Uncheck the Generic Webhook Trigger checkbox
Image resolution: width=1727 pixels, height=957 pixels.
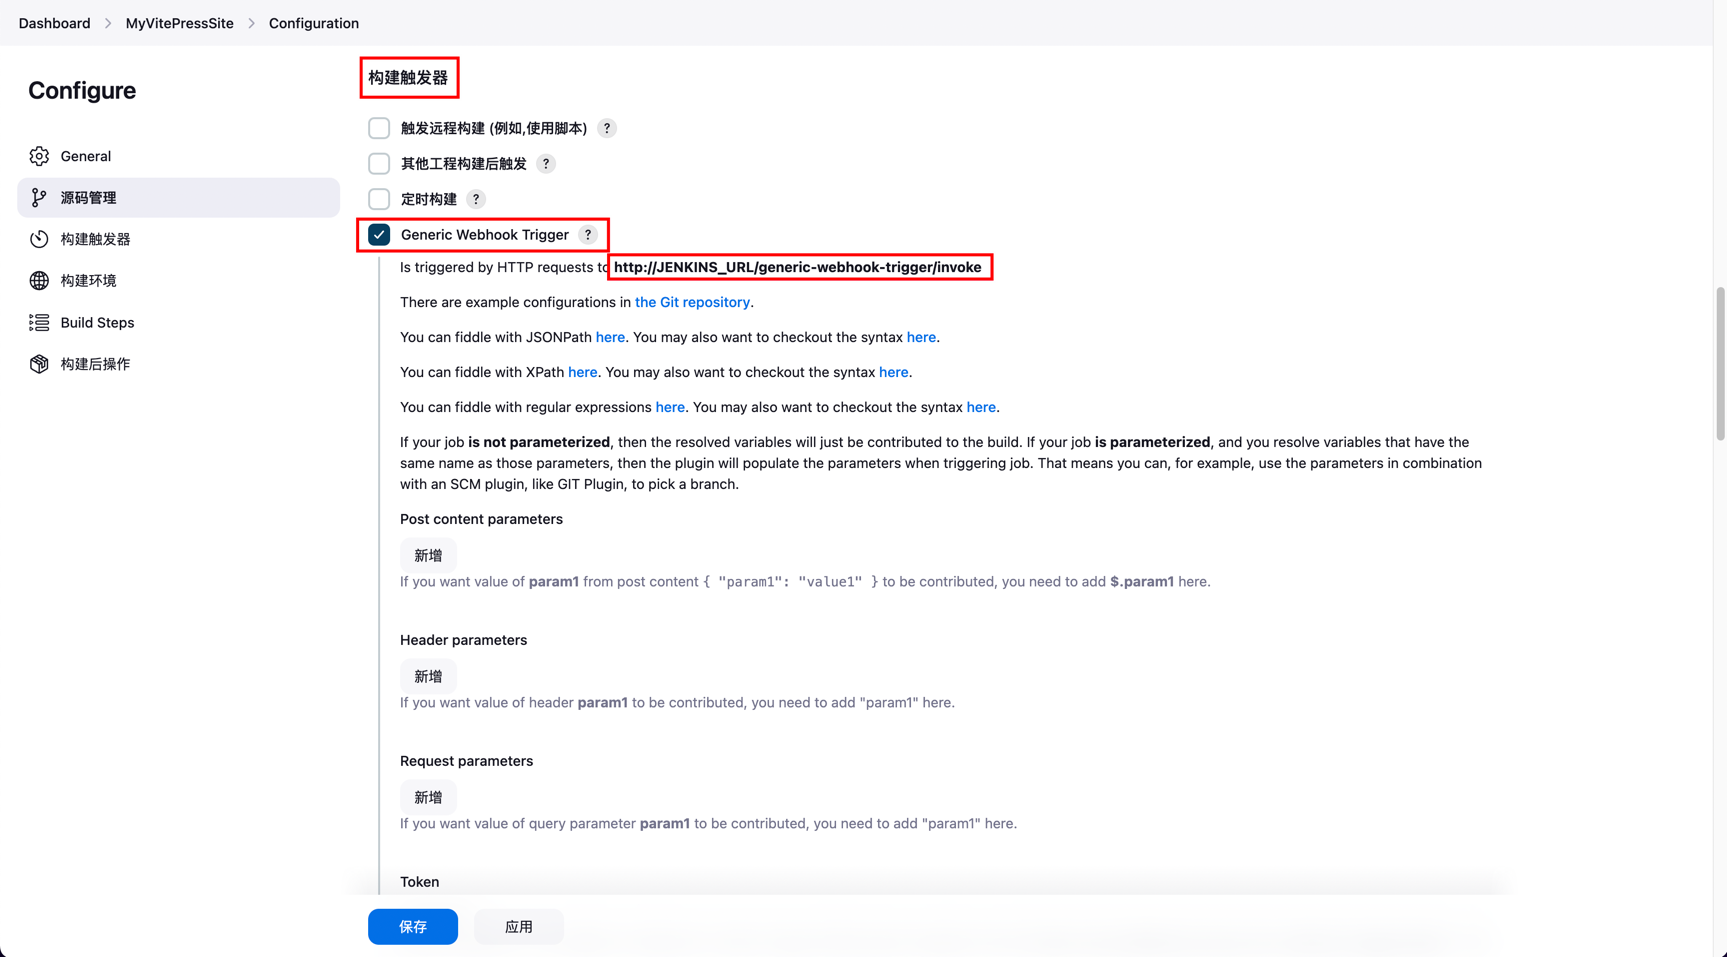pyautogui.click(x=379, y=235)
